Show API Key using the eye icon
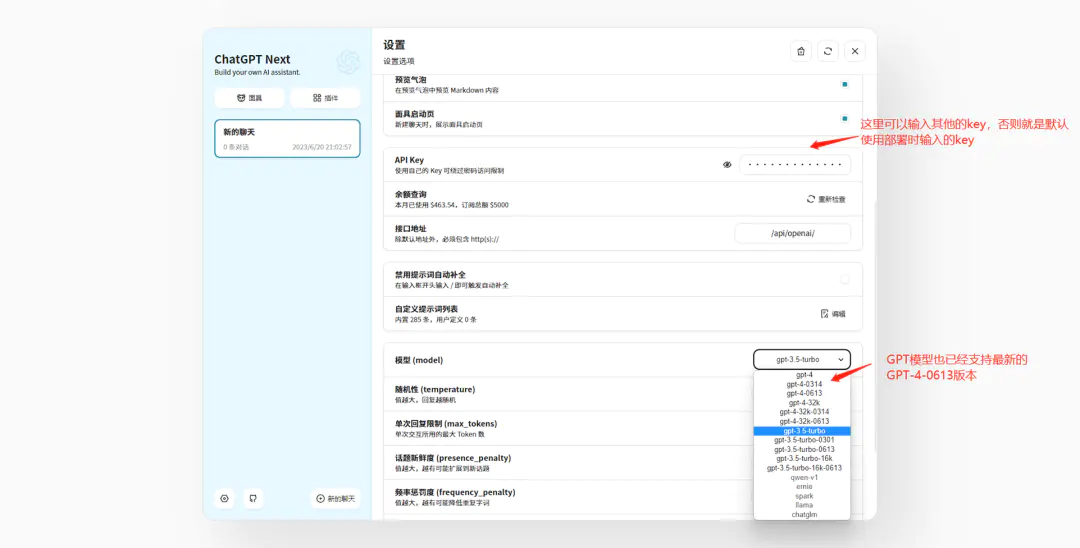This screenshot has width=1080, height=548. tap(727, 164)
